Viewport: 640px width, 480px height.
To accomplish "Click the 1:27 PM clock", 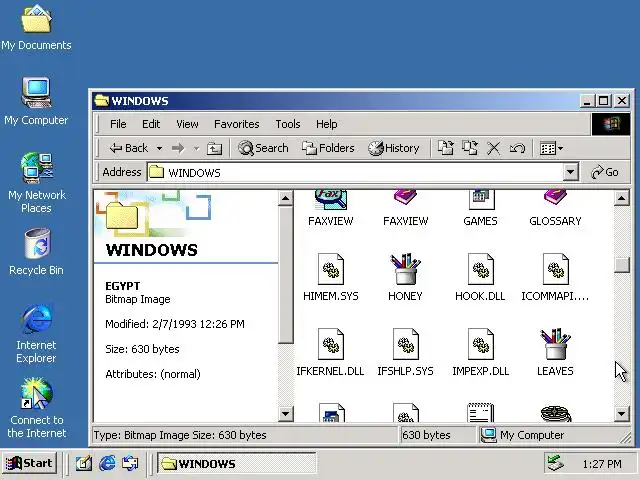I will click(602, 464).
